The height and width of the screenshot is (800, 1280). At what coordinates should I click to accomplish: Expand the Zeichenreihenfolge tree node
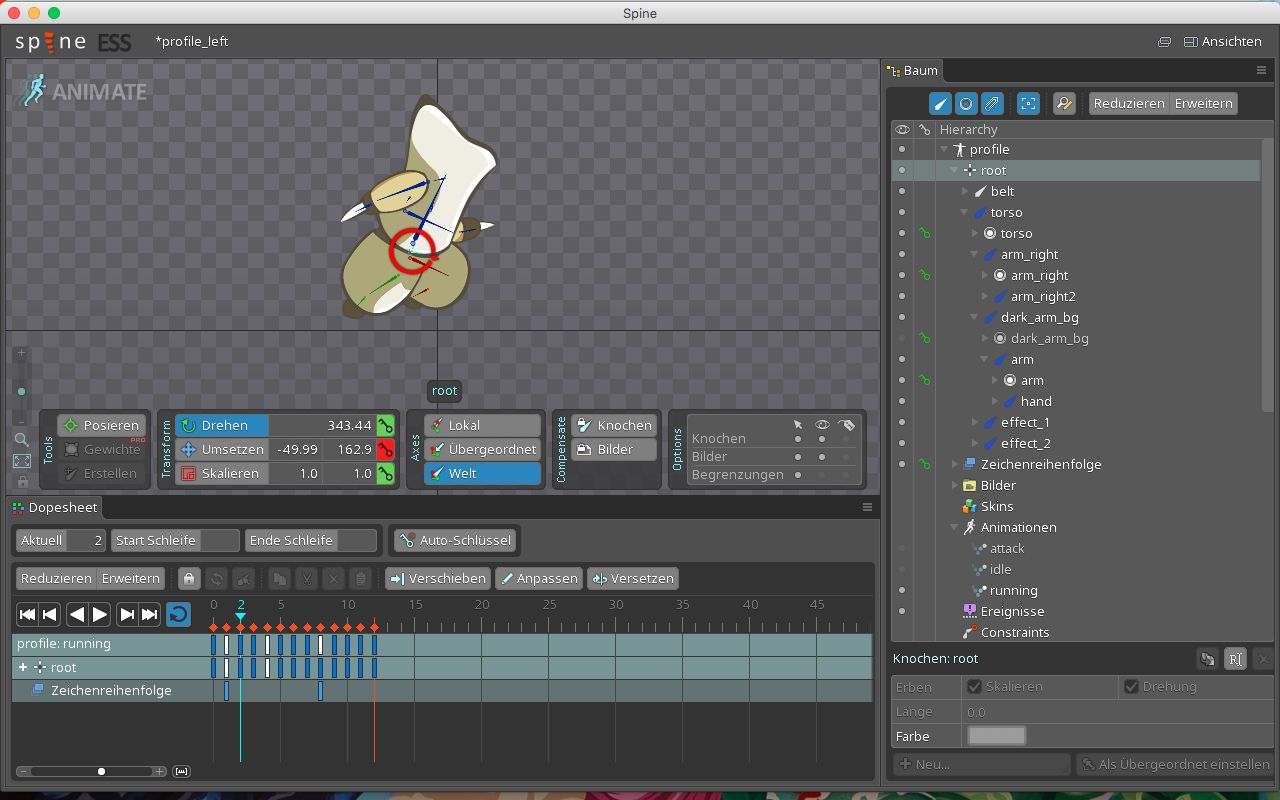(954, 465)
